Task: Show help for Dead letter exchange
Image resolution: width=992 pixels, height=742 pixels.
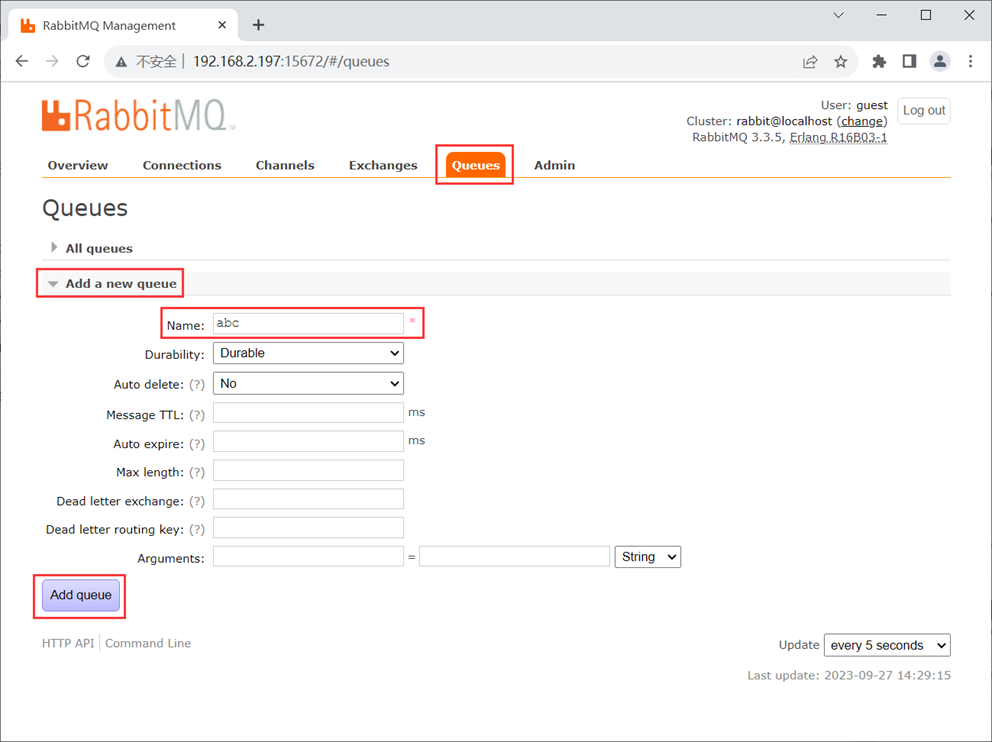Action: coord(197,502)
